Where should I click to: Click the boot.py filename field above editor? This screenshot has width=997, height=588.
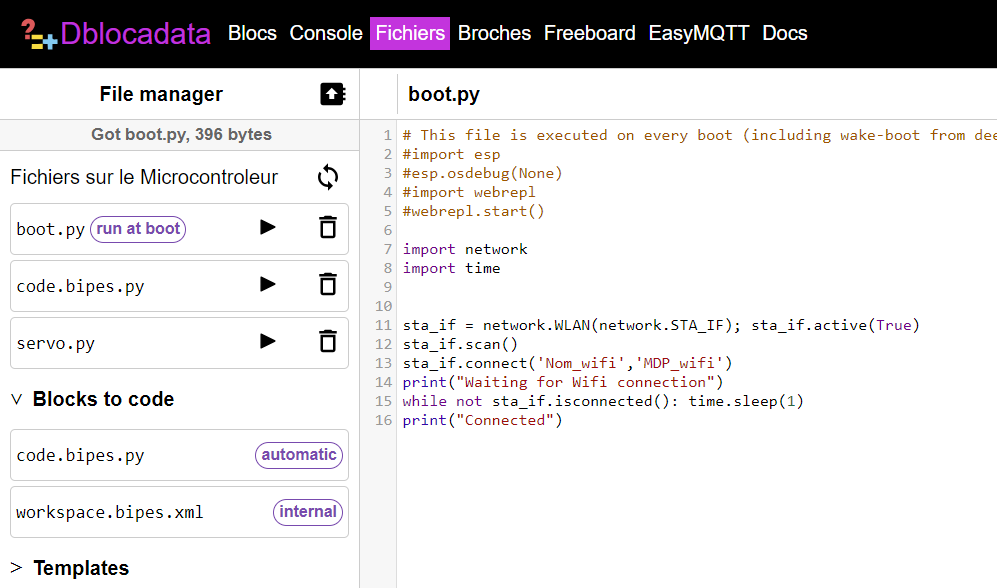coord(445,95)
